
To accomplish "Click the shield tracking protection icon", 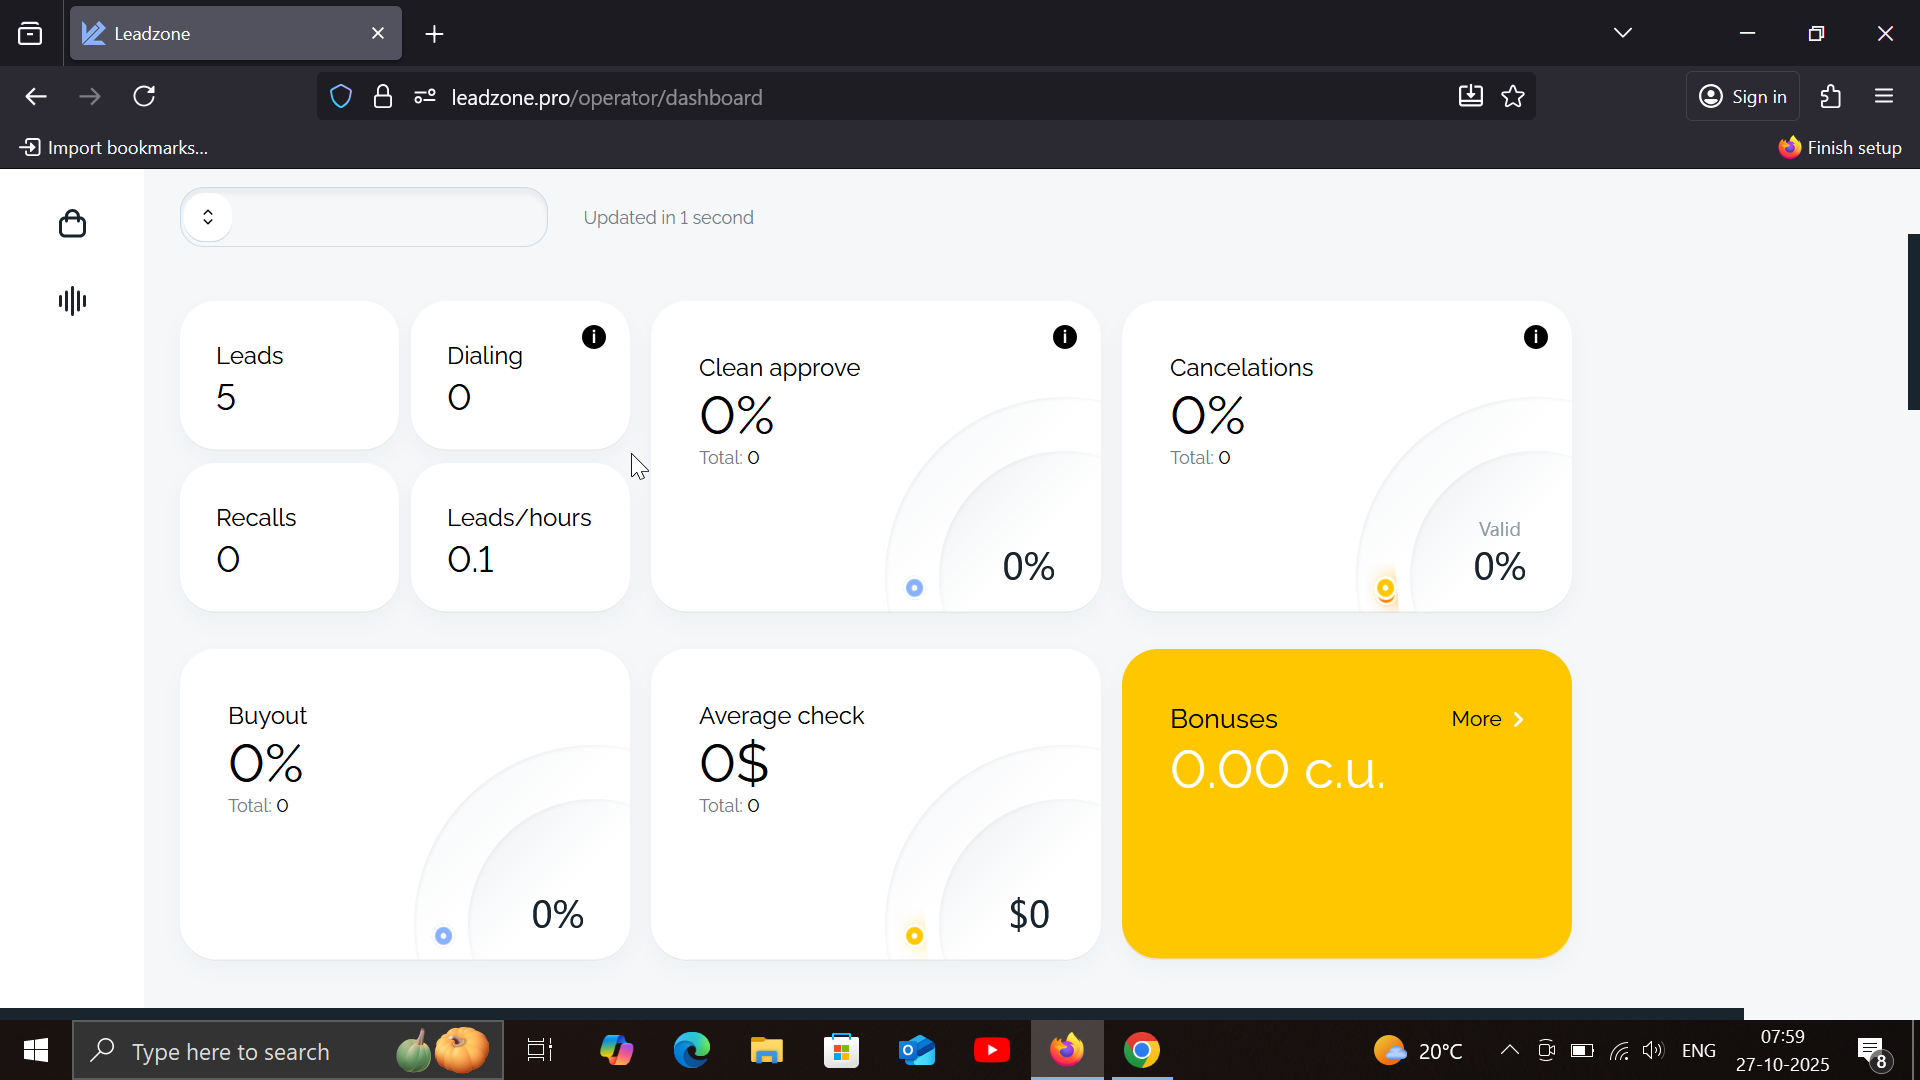I will point(341,97).
